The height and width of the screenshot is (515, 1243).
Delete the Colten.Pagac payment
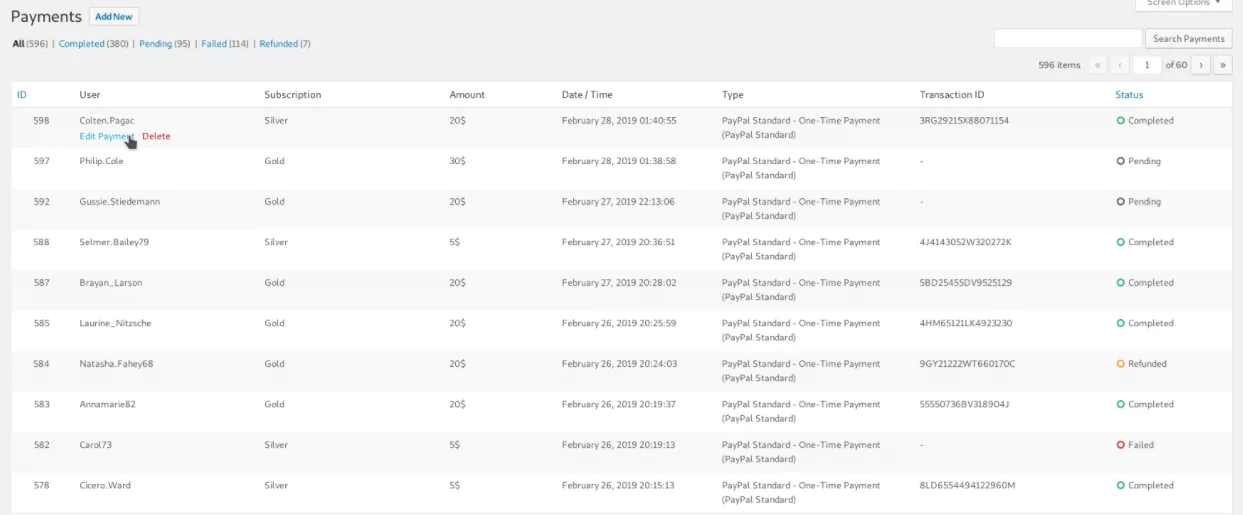pos(156,136)
